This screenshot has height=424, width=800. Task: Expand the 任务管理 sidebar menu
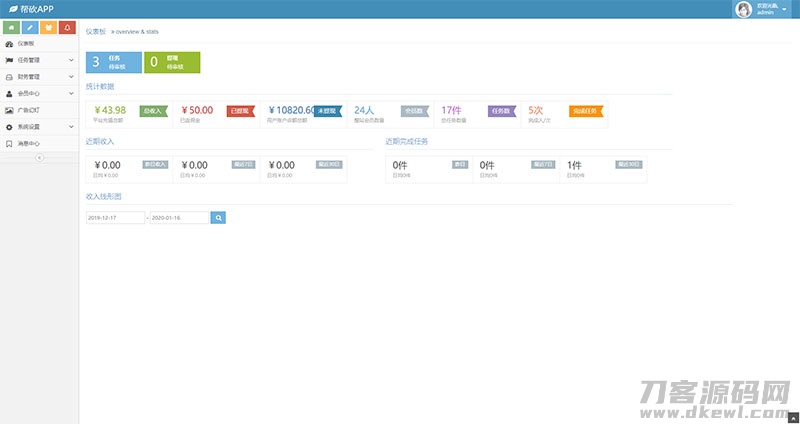(71, 60)
